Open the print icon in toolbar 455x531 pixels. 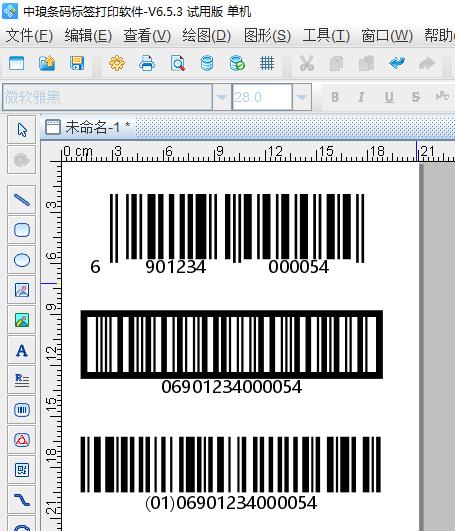(147, 63)
